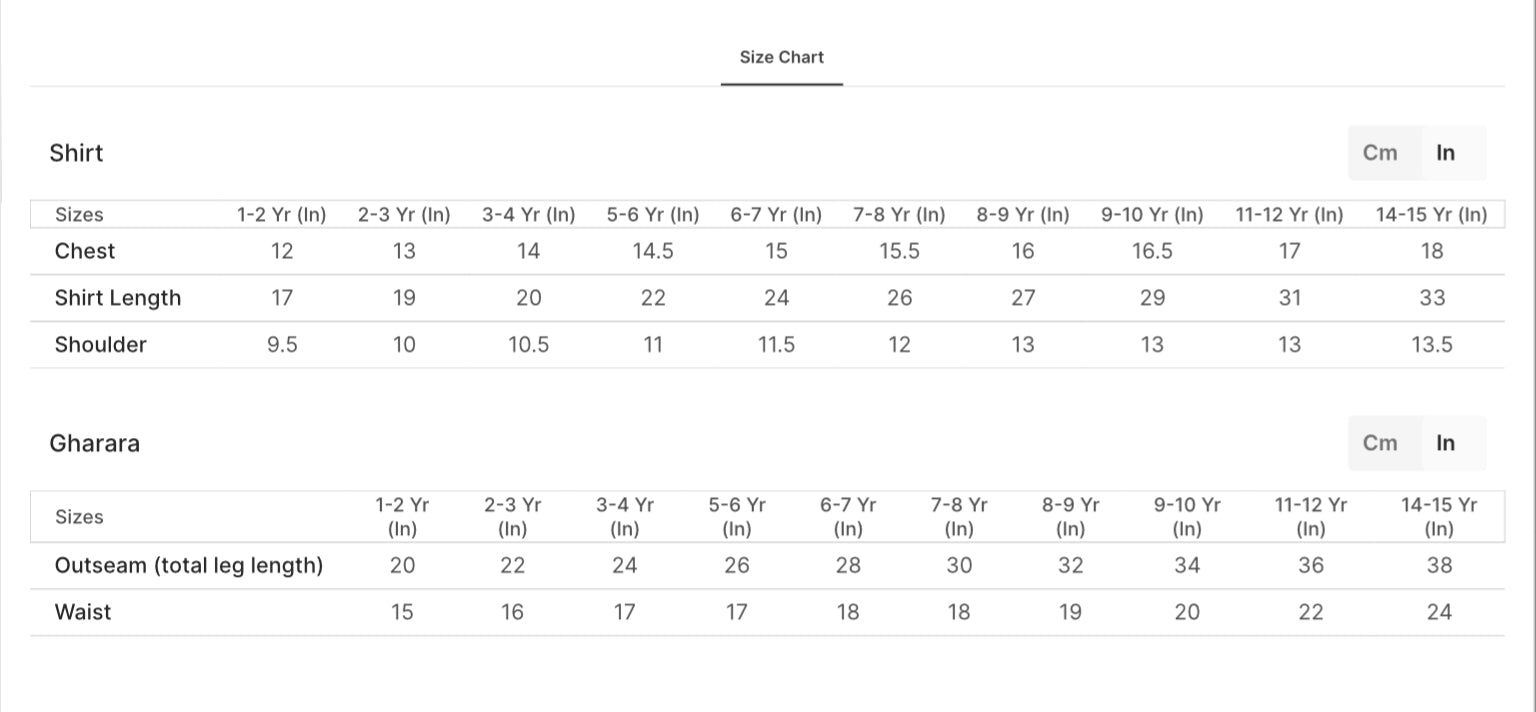Click 11-12 Yr (In) header in Gharara table
1536x712 pixels.
click(1310, 517)
